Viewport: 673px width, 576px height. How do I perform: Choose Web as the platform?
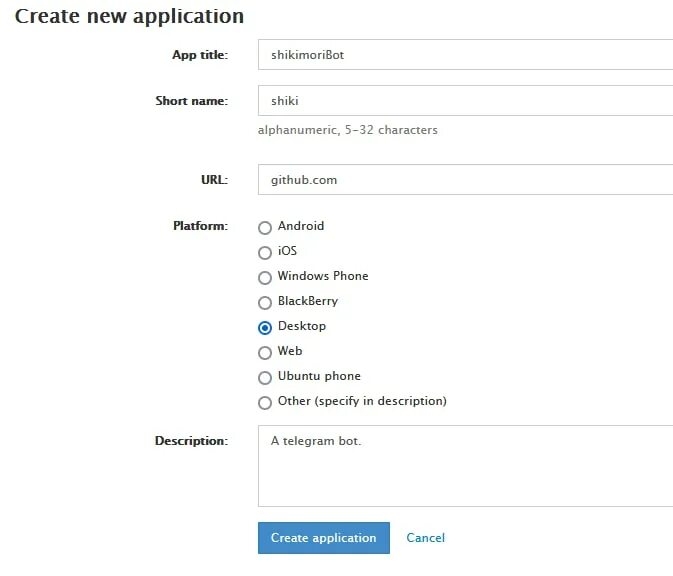(x=265, y=353)
